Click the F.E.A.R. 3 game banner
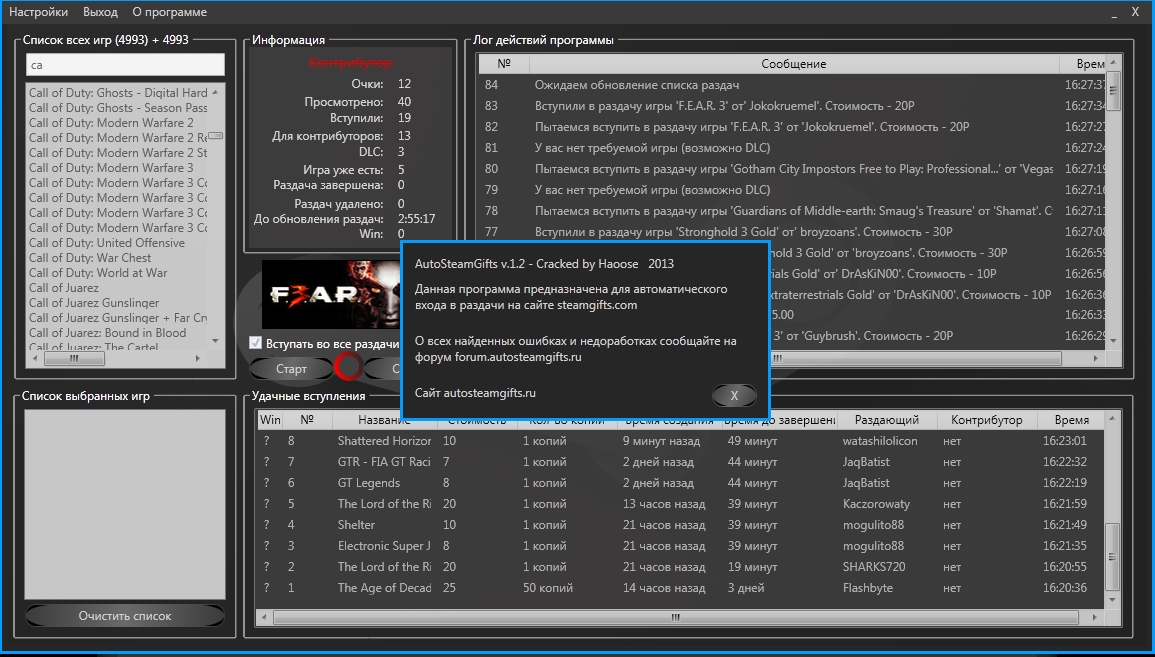 pyautogui.click(x=331, y=295)
